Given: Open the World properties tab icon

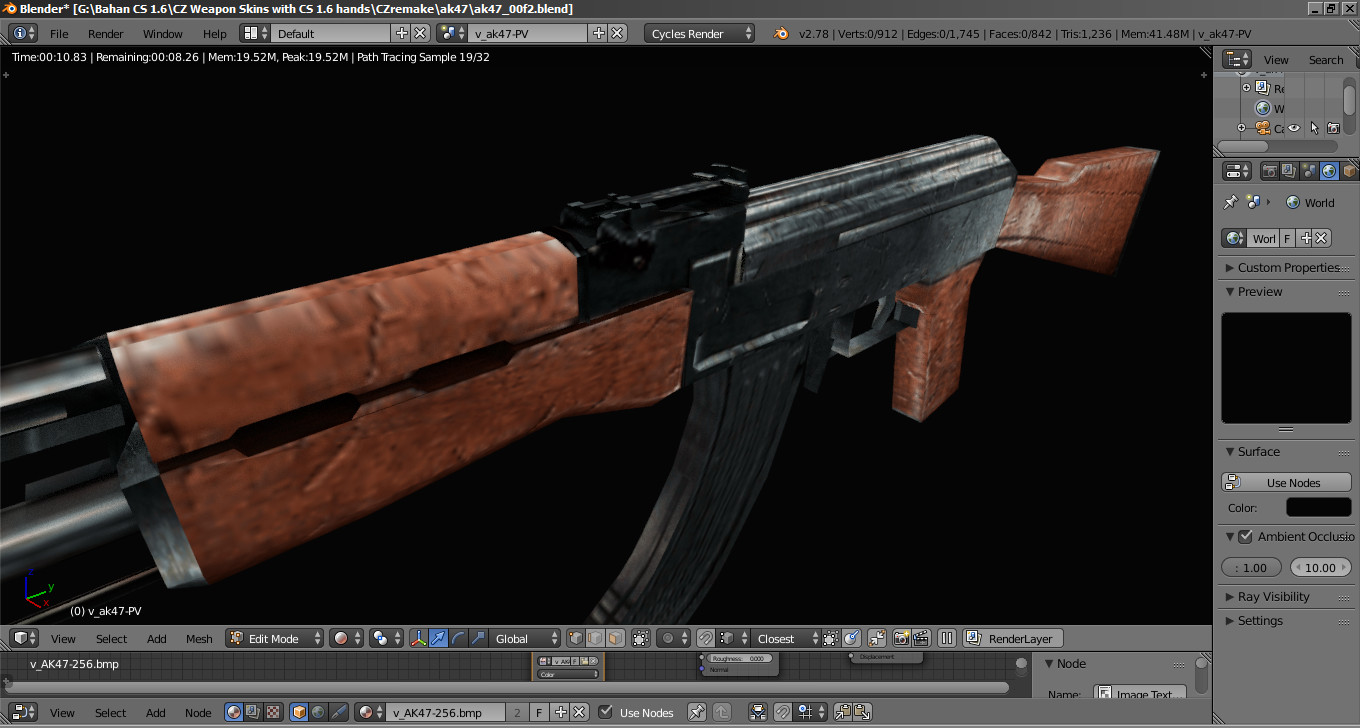Looking at the screenshot, I should 1330,171.
